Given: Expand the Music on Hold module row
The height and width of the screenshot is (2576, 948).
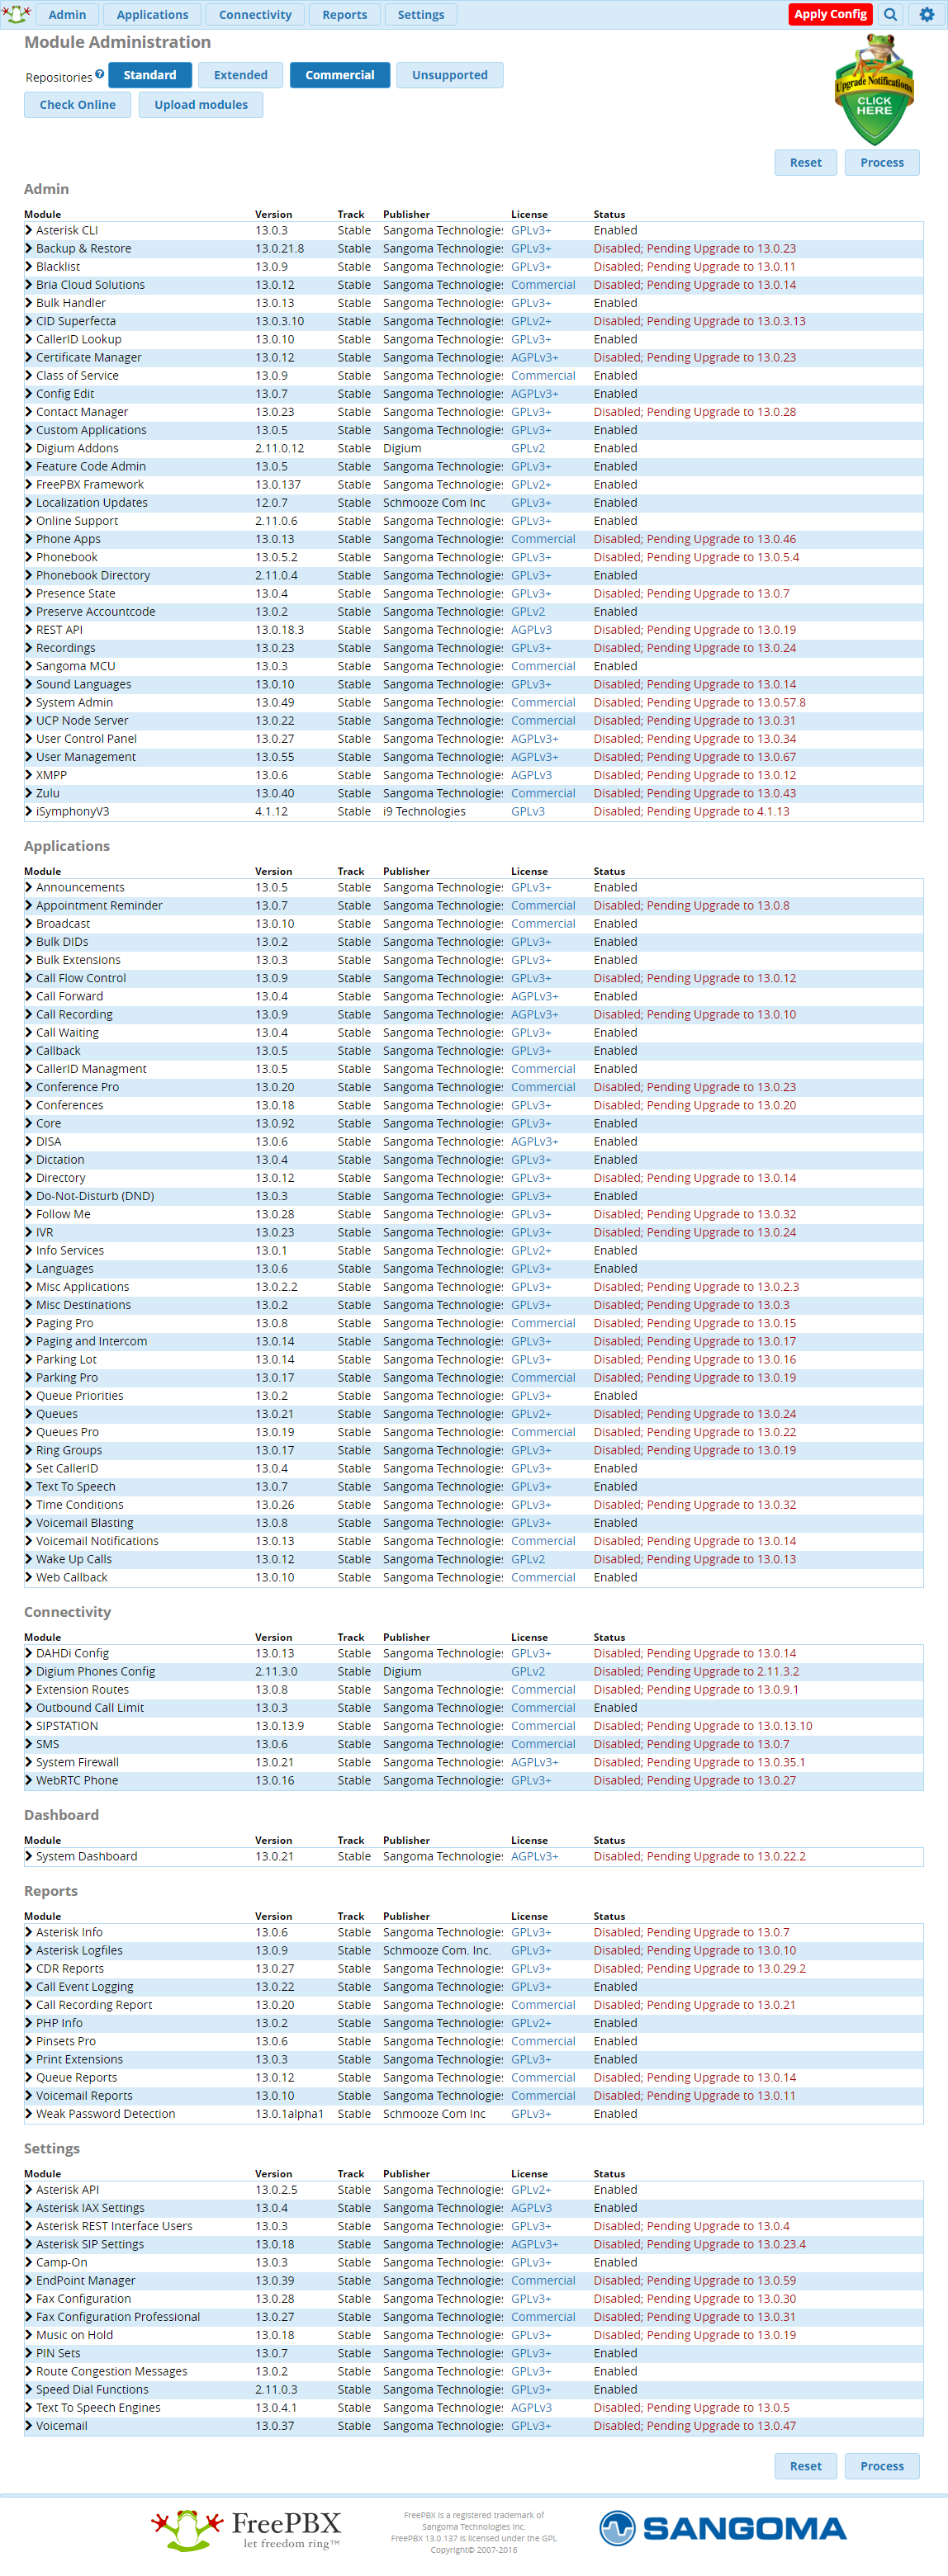Looking at the screenshot, I should tap(473, 2335).
